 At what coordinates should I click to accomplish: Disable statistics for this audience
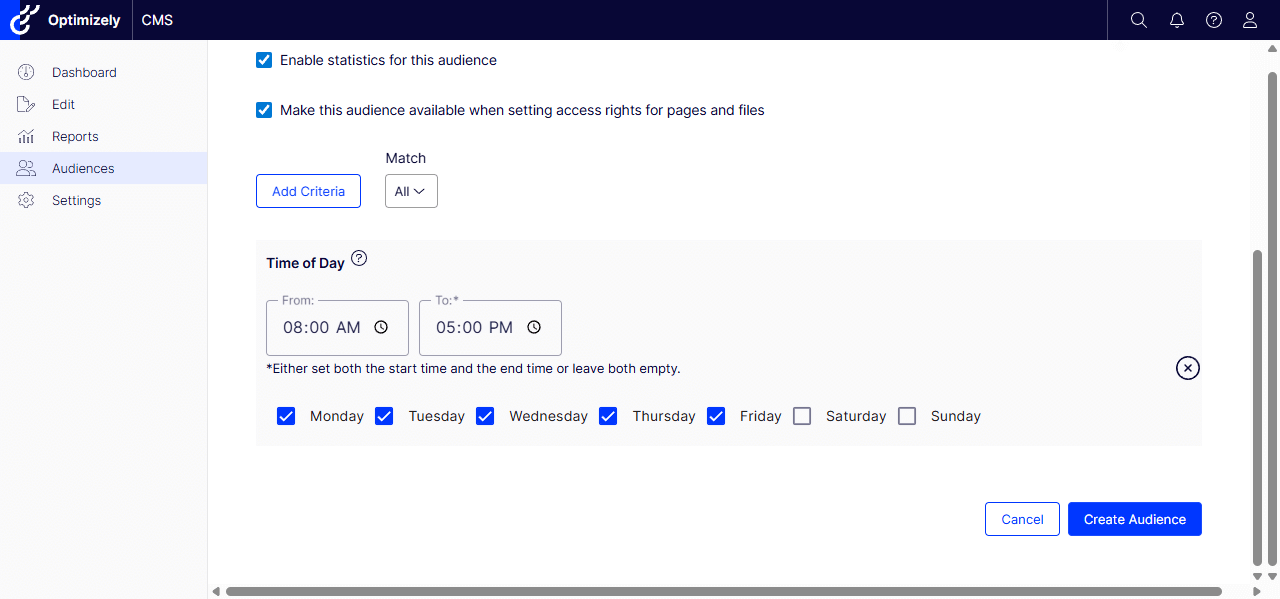click(263, 60)
